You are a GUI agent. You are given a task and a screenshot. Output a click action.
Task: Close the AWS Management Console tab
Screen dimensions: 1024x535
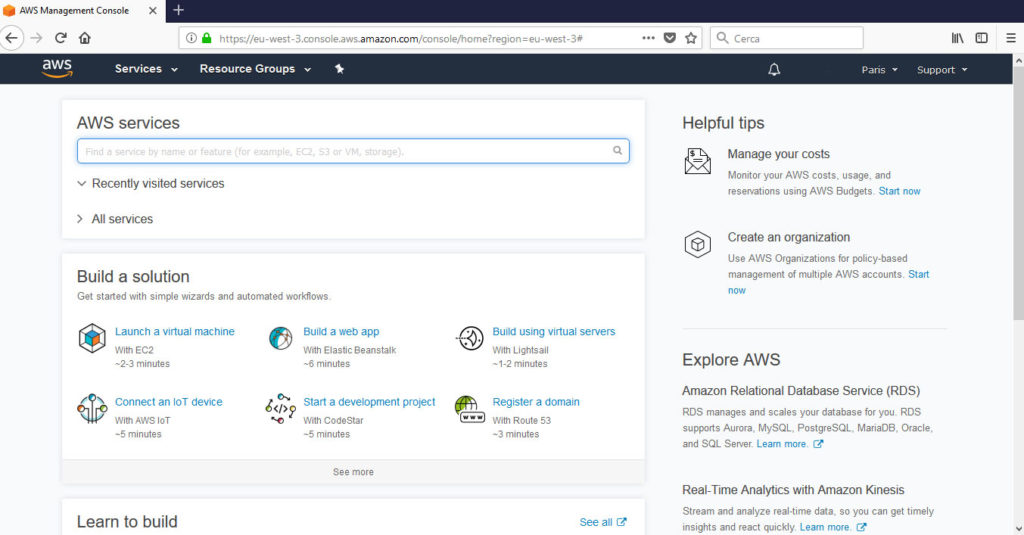coord(152,10)
